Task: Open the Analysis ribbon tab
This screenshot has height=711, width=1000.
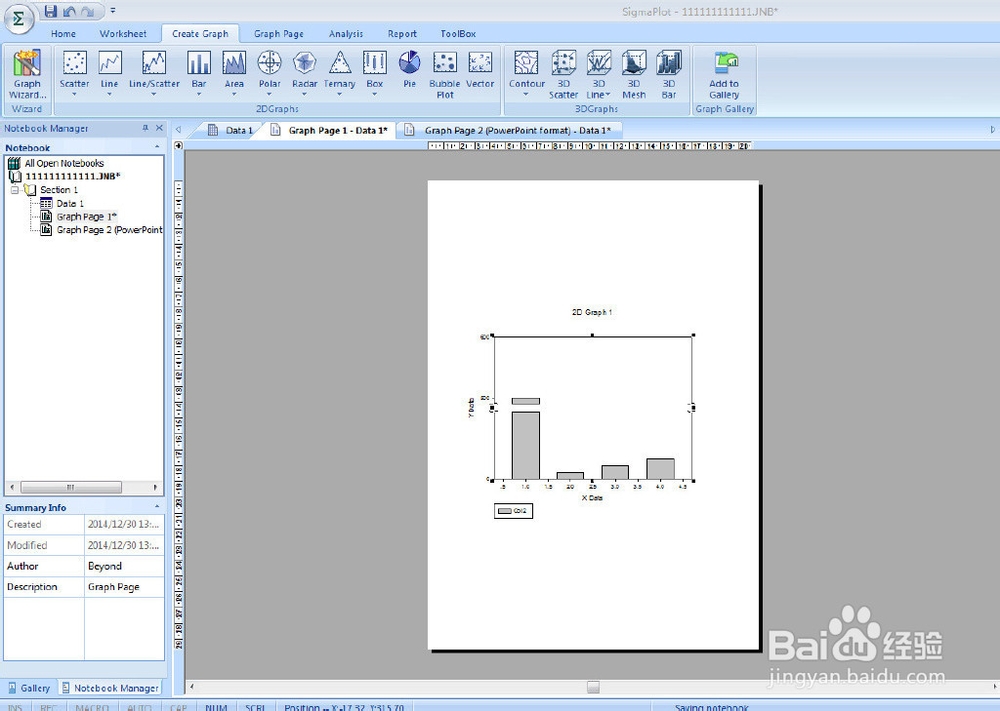Action: pos(346,34)
